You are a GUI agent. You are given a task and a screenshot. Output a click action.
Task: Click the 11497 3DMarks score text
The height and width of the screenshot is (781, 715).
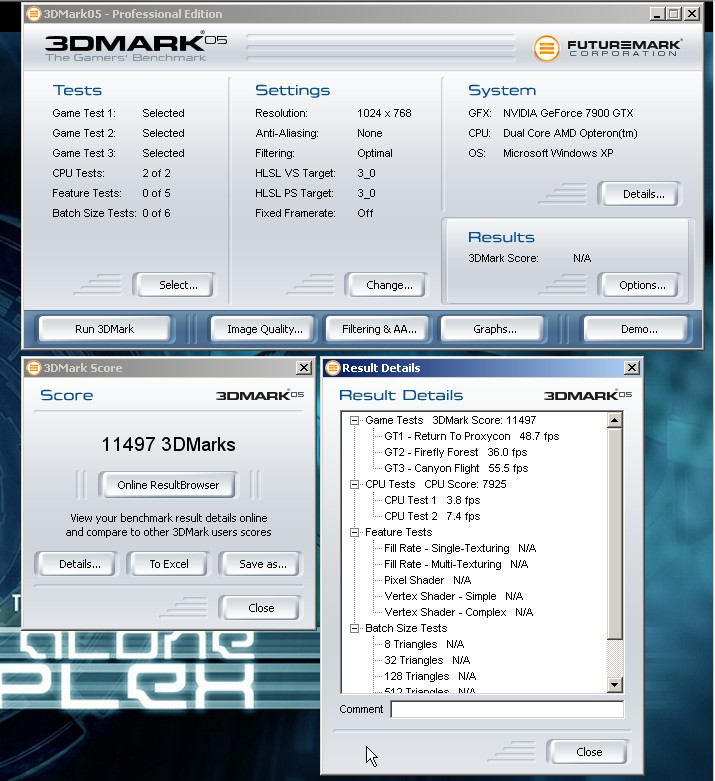[168, 444]
